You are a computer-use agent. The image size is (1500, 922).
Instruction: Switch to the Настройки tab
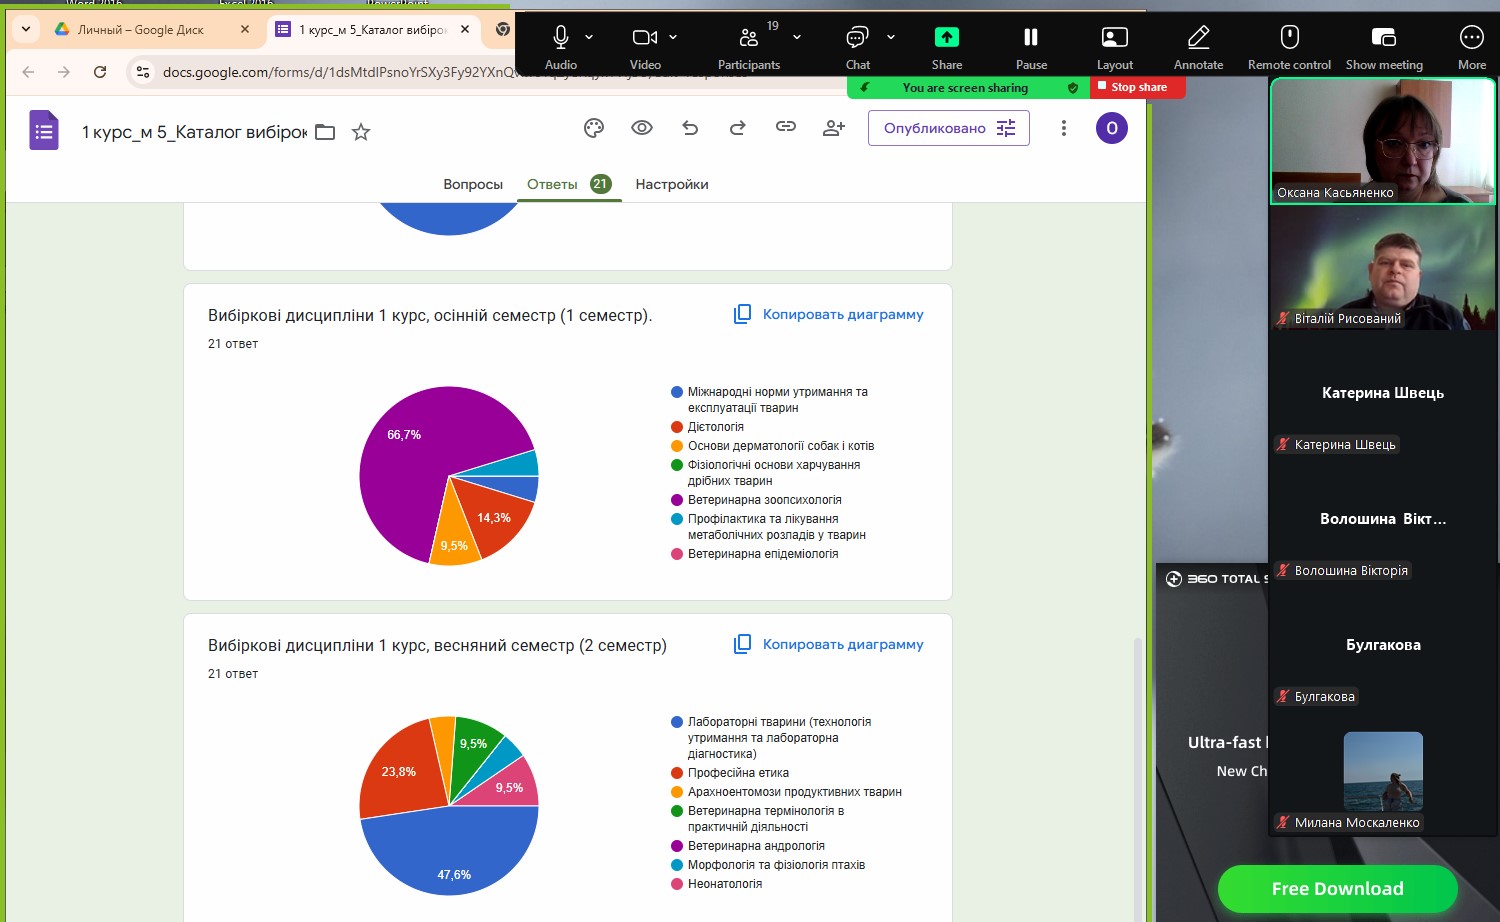pyautogui.click(x=672, y=184)
